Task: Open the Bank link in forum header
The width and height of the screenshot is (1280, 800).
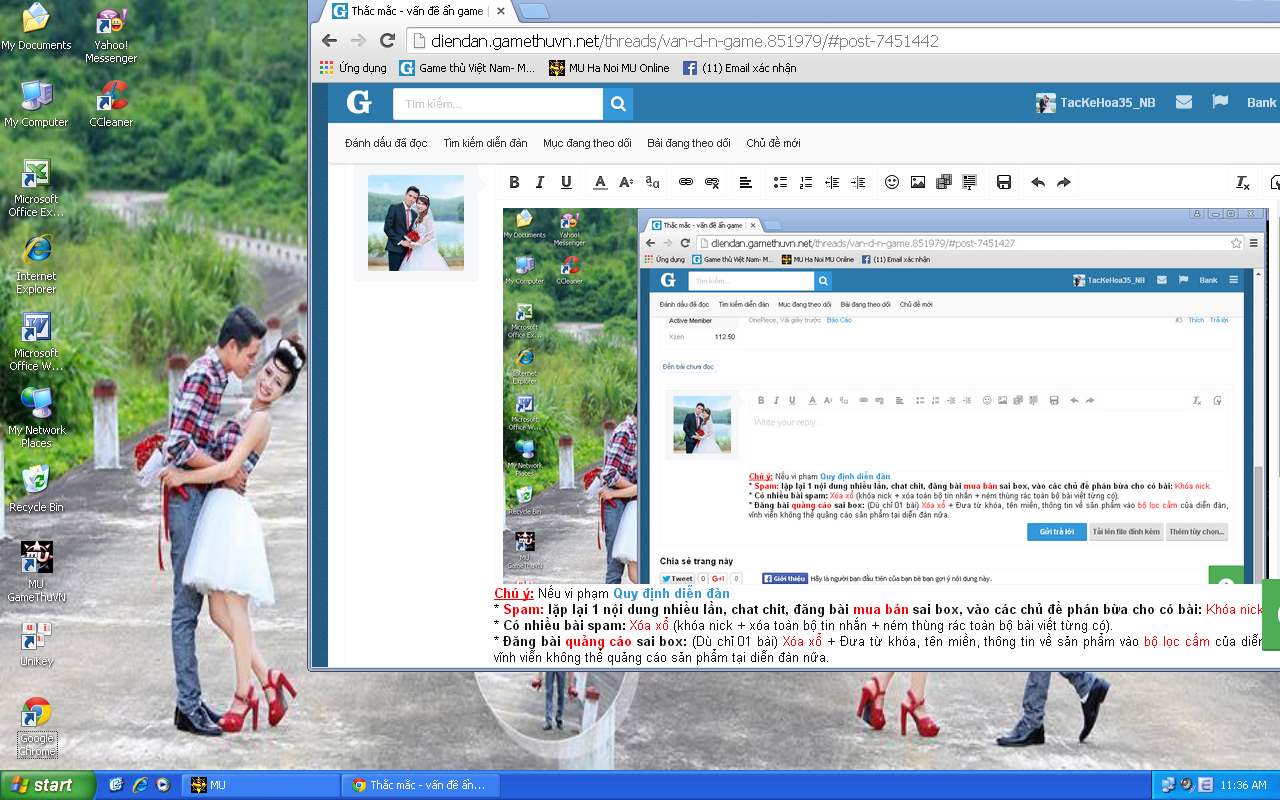Action: point(1261,103)
